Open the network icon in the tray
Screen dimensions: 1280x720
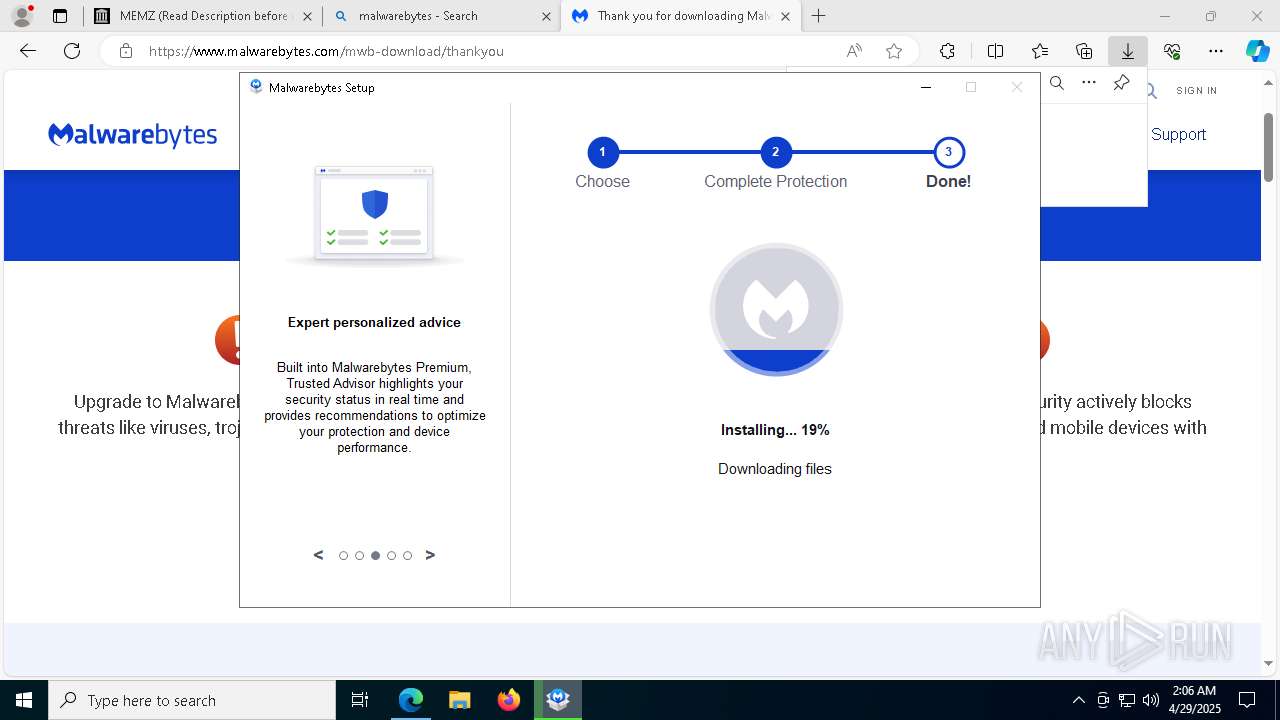click(1127, 700)
